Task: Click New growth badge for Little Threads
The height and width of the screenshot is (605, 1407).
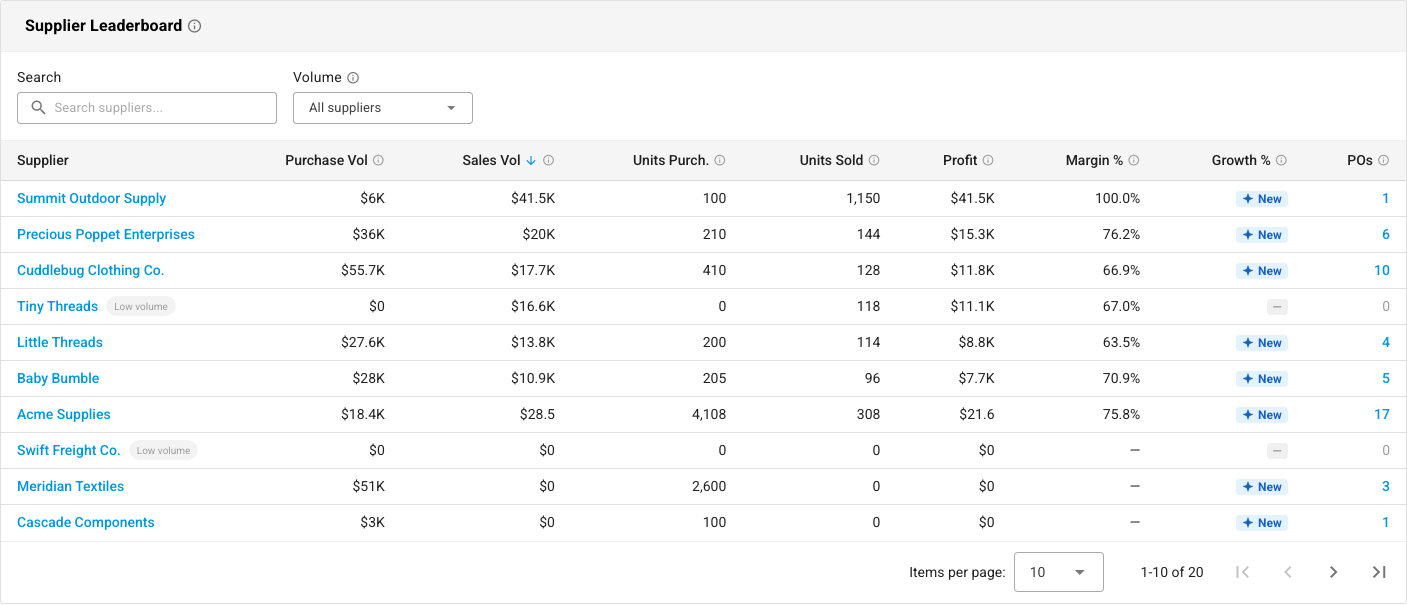Action: tap(1262, 343)
